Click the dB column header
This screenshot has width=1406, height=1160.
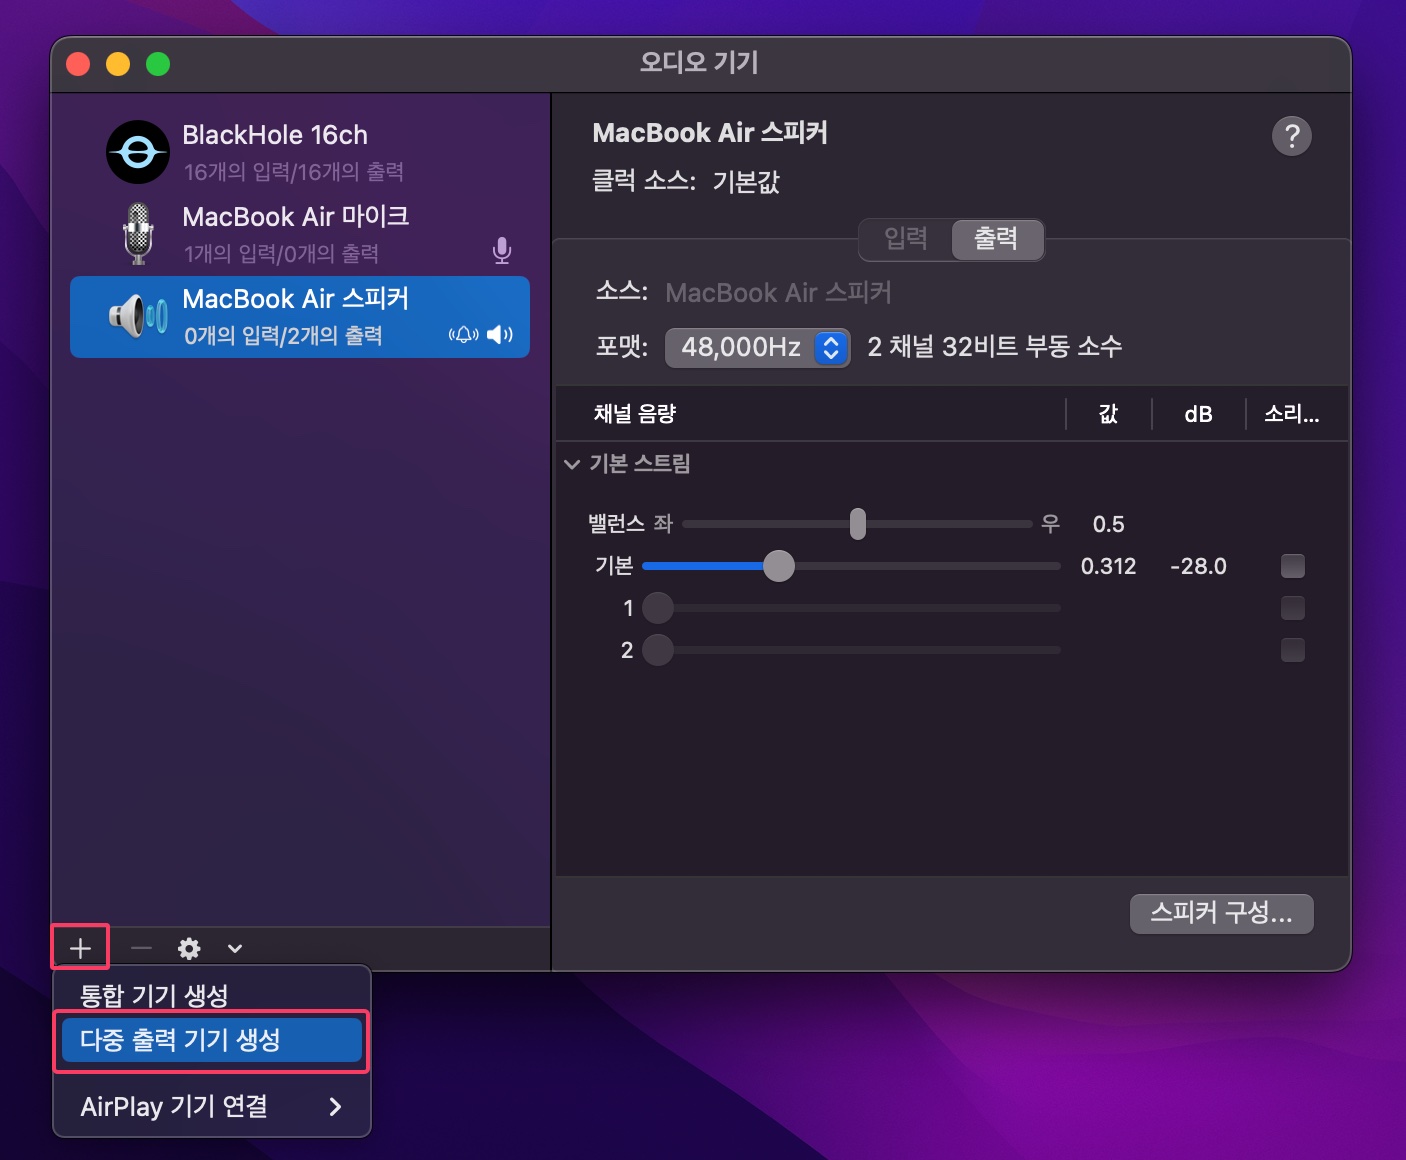point(1198,414)
